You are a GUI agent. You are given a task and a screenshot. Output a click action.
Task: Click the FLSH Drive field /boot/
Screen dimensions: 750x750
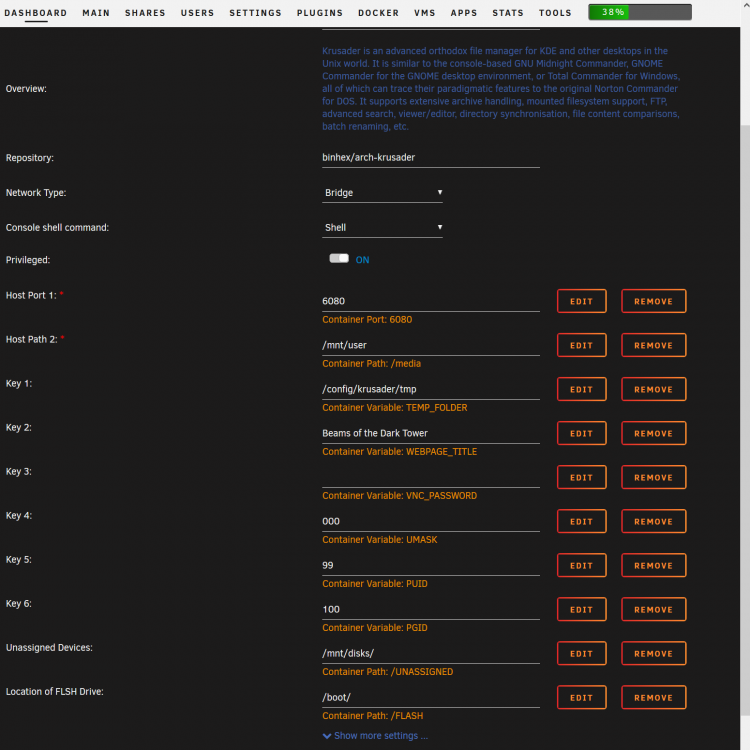pos(431,697)
